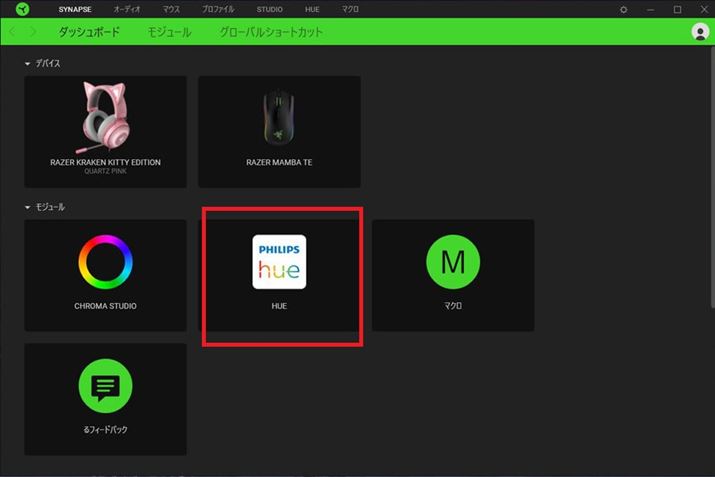The image size is (715, 477).
Task: Switch to グローバルショートカット tab
Action: pos(271,32)
